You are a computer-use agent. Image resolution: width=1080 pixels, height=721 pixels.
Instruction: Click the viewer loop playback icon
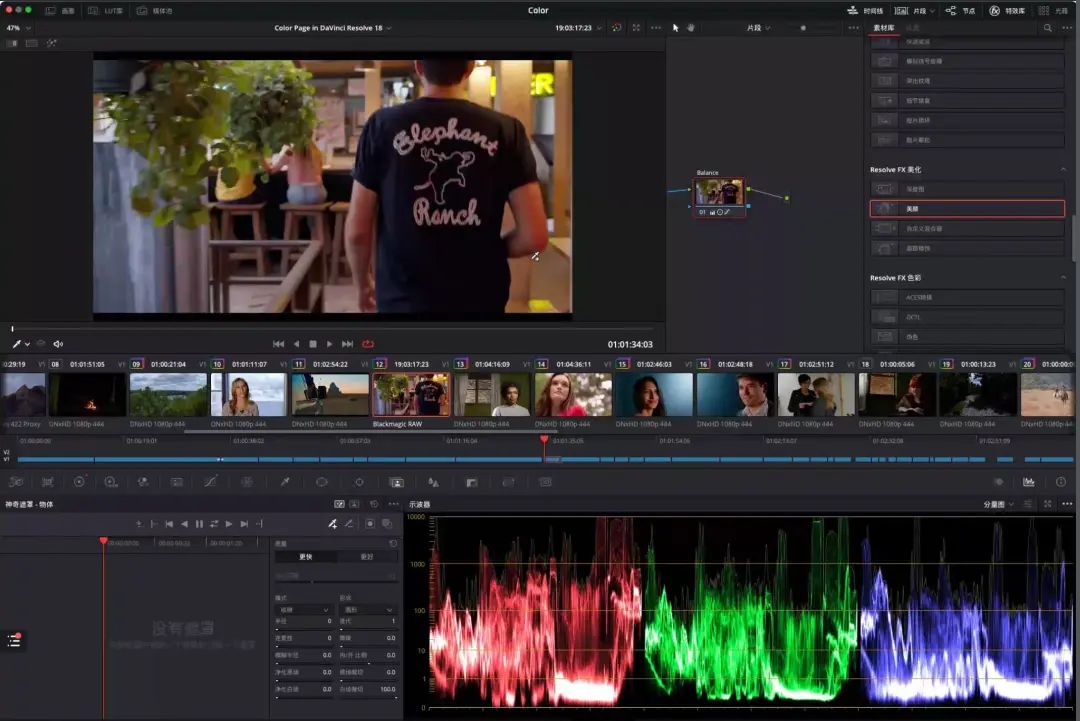pyautogui.click(x=368, y=344)
